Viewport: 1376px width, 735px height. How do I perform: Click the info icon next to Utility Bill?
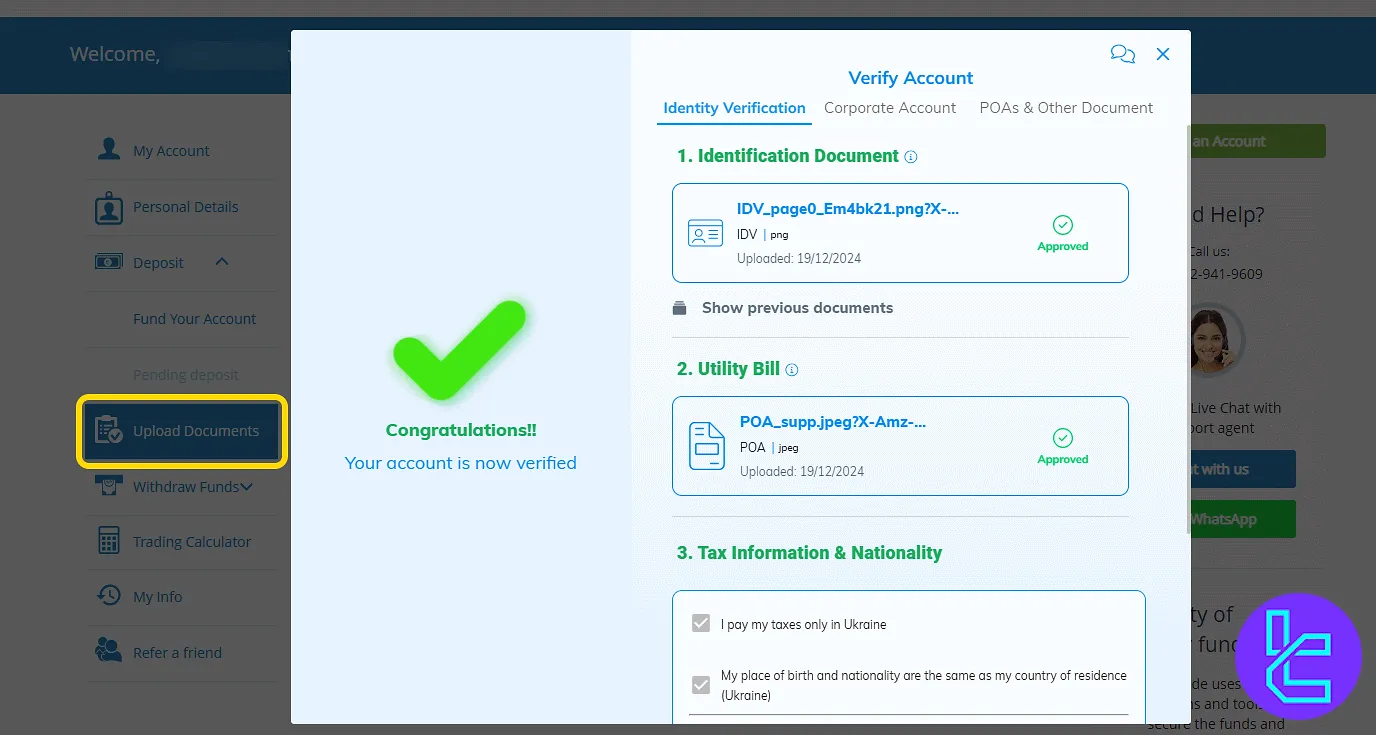(x=792, y=370)
